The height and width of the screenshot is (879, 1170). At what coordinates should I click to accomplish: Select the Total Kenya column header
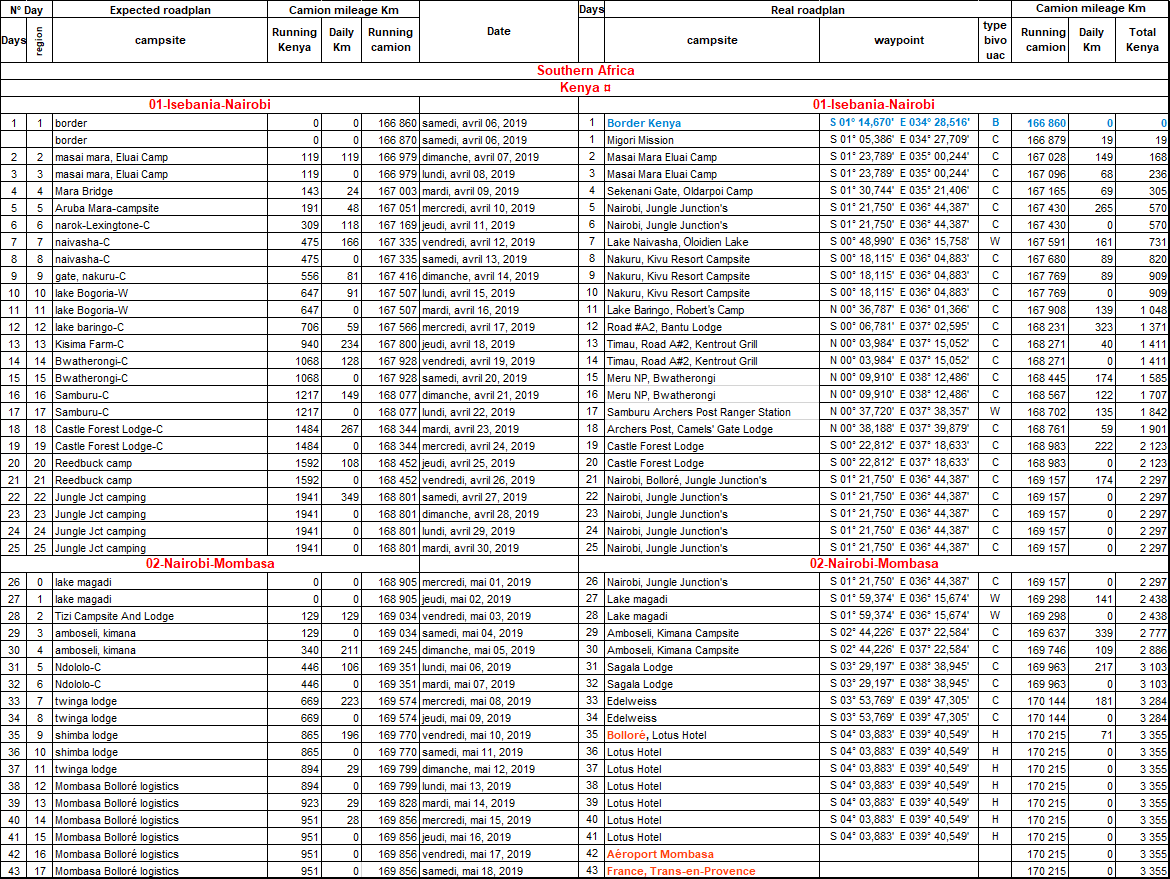1142,40
